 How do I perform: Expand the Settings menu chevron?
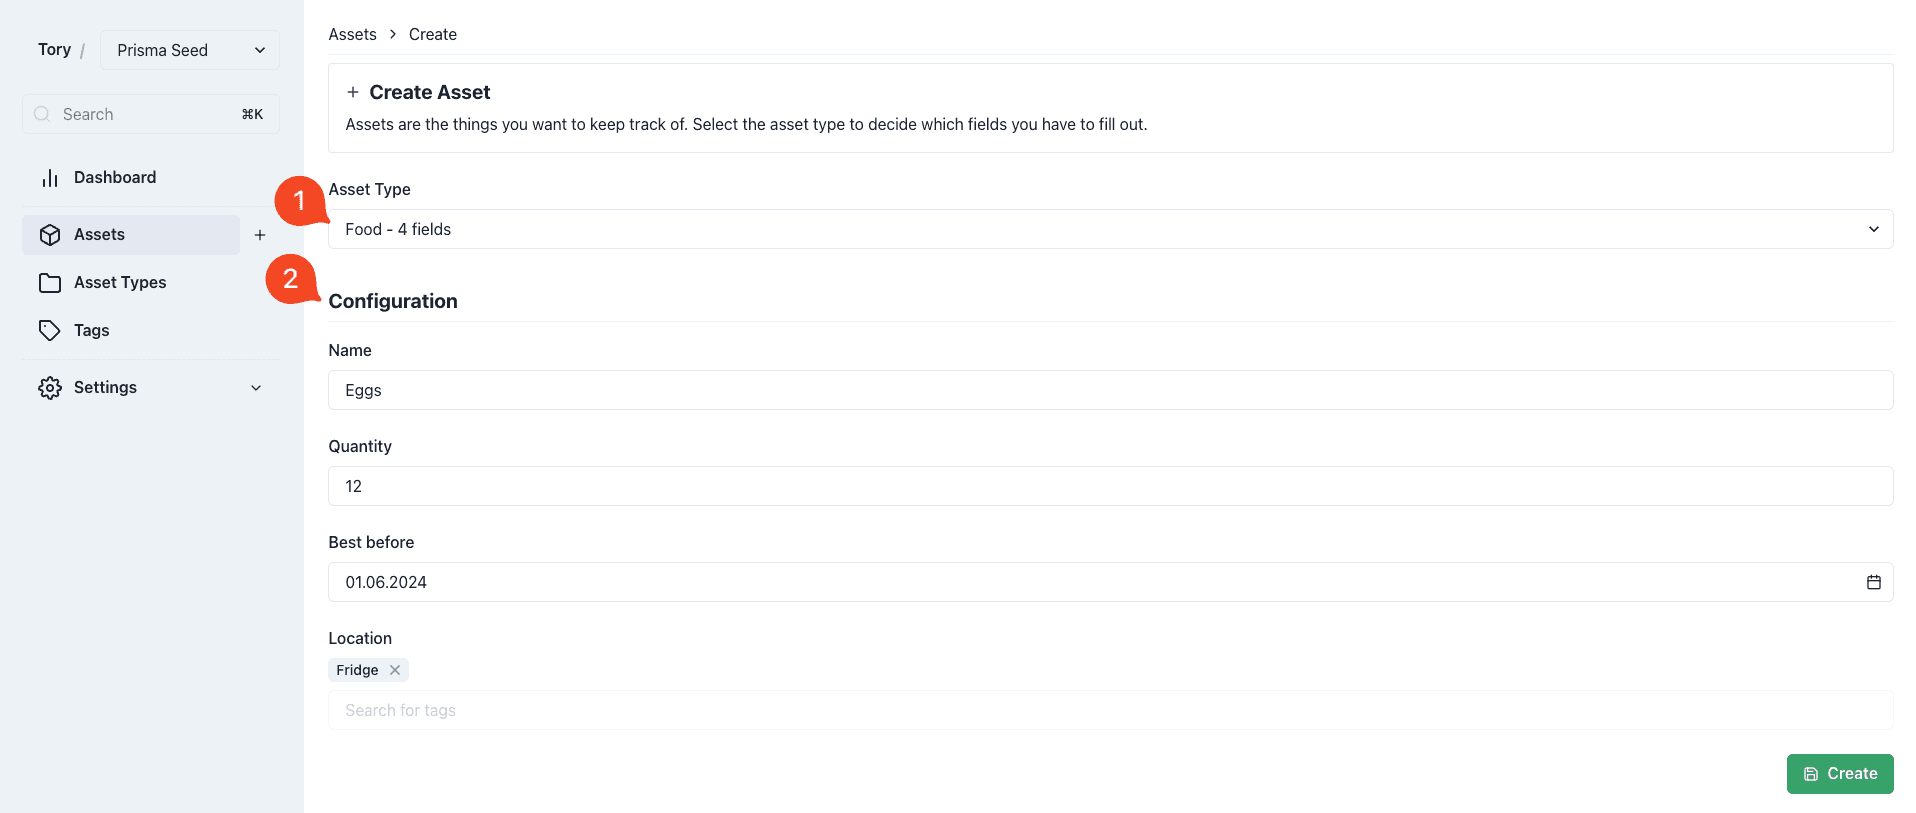pyautogui.click(x=256, y=388)
